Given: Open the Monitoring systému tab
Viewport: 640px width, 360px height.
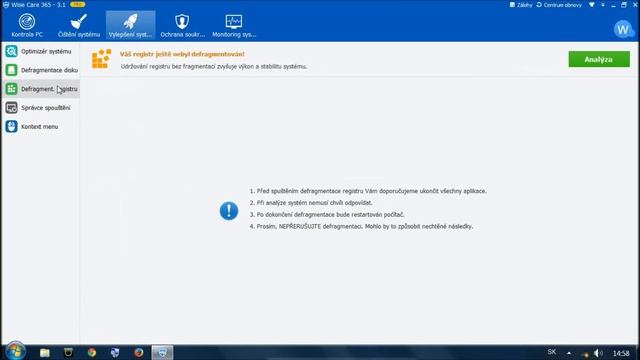Looking at the screenshot, I should click(234, 25).
